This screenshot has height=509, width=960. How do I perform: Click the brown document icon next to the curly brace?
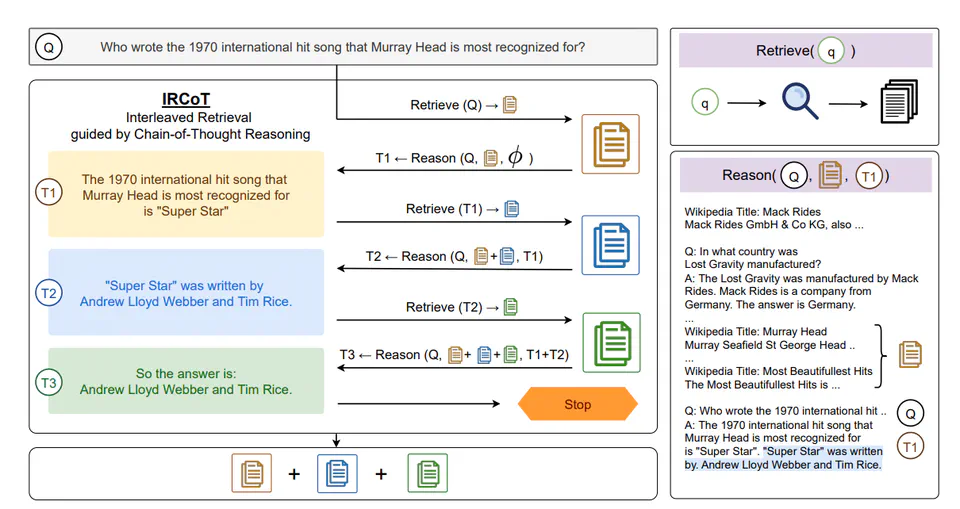tap(910, 354)
